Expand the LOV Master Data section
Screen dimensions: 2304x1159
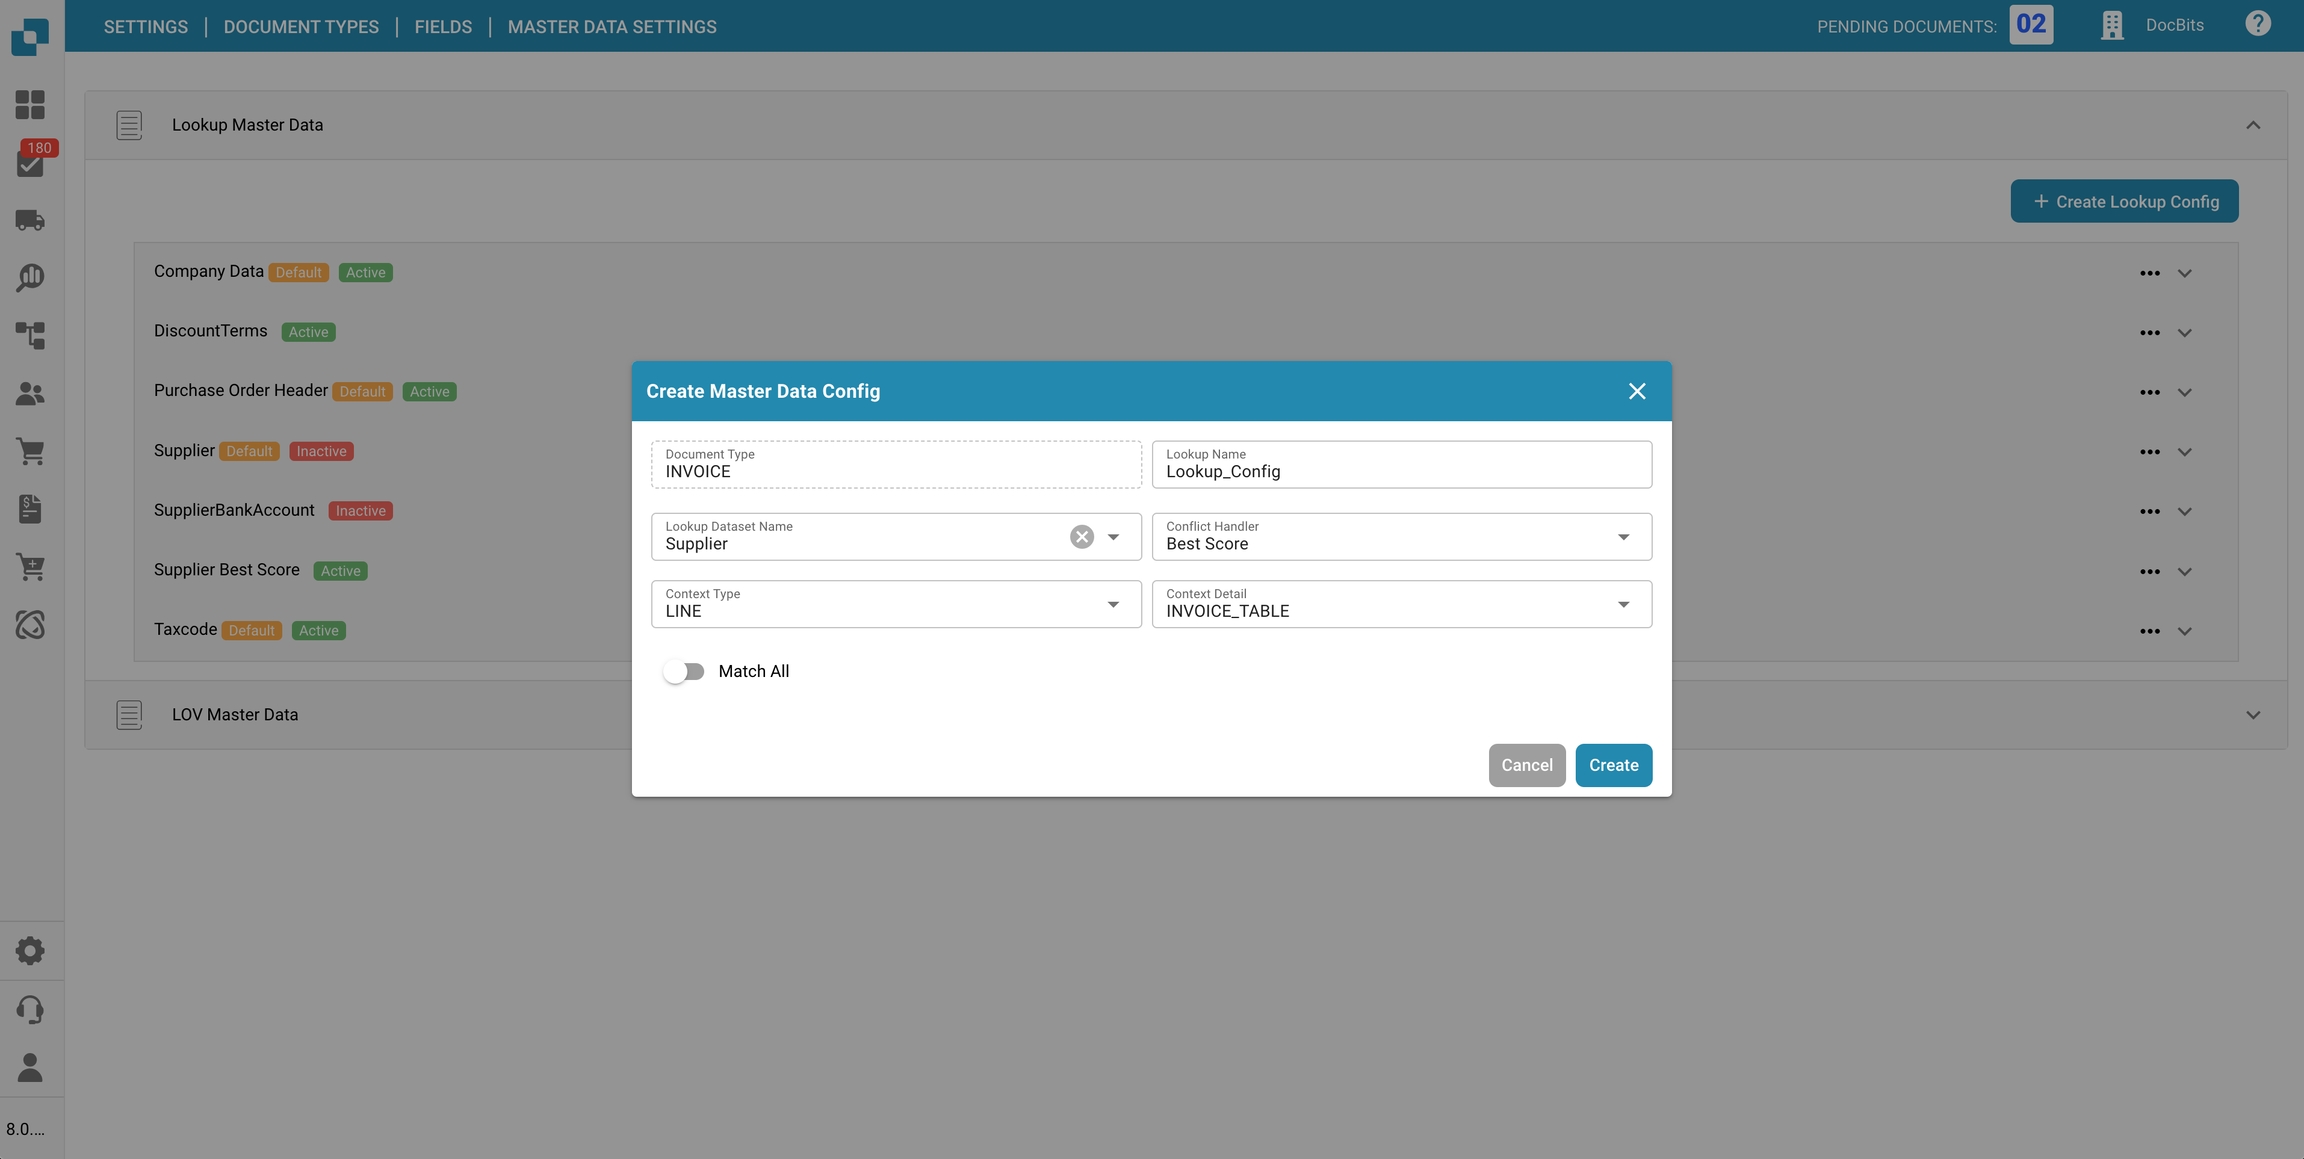(x=2252, y=715)
